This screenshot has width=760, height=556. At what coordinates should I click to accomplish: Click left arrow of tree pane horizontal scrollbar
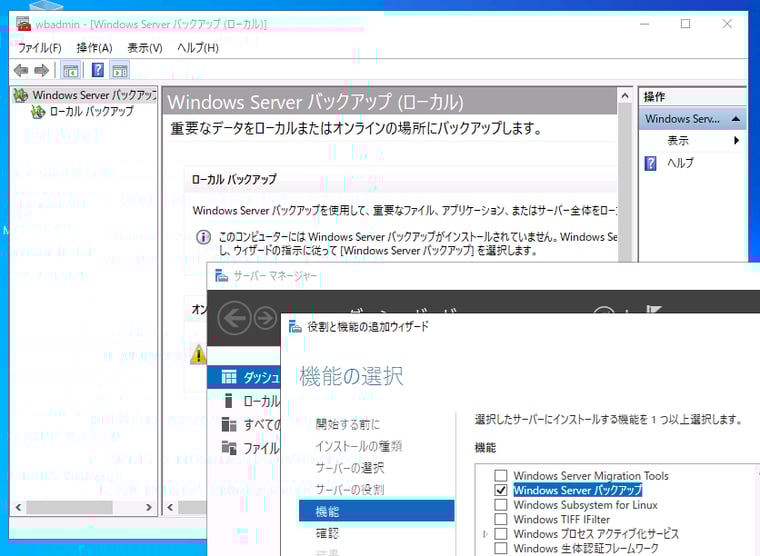click(18, 508)
